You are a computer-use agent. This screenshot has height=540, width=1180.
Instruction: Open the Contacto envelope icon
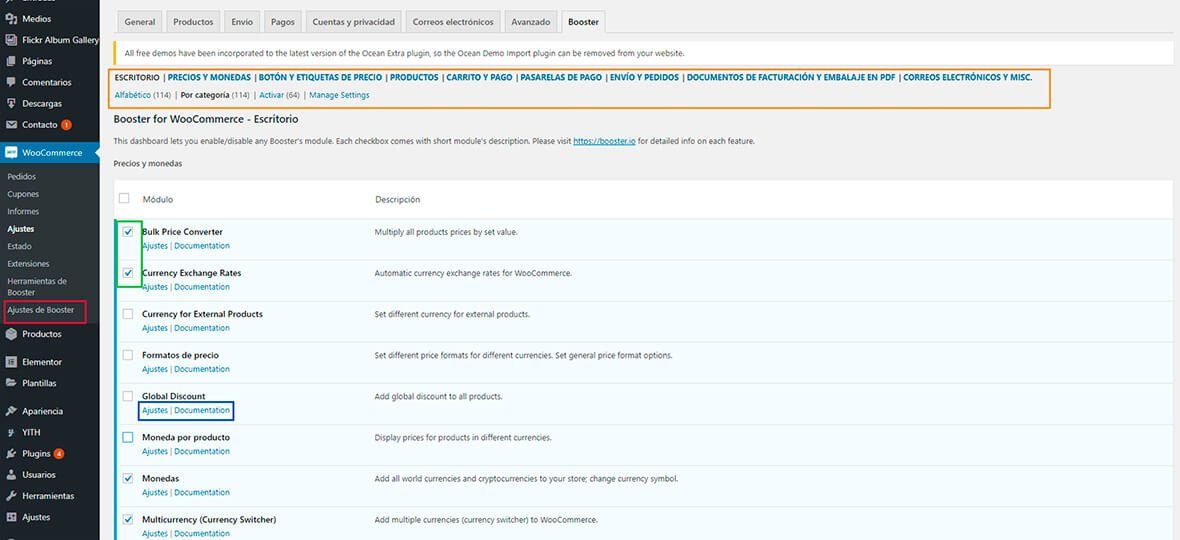point(11,124)
